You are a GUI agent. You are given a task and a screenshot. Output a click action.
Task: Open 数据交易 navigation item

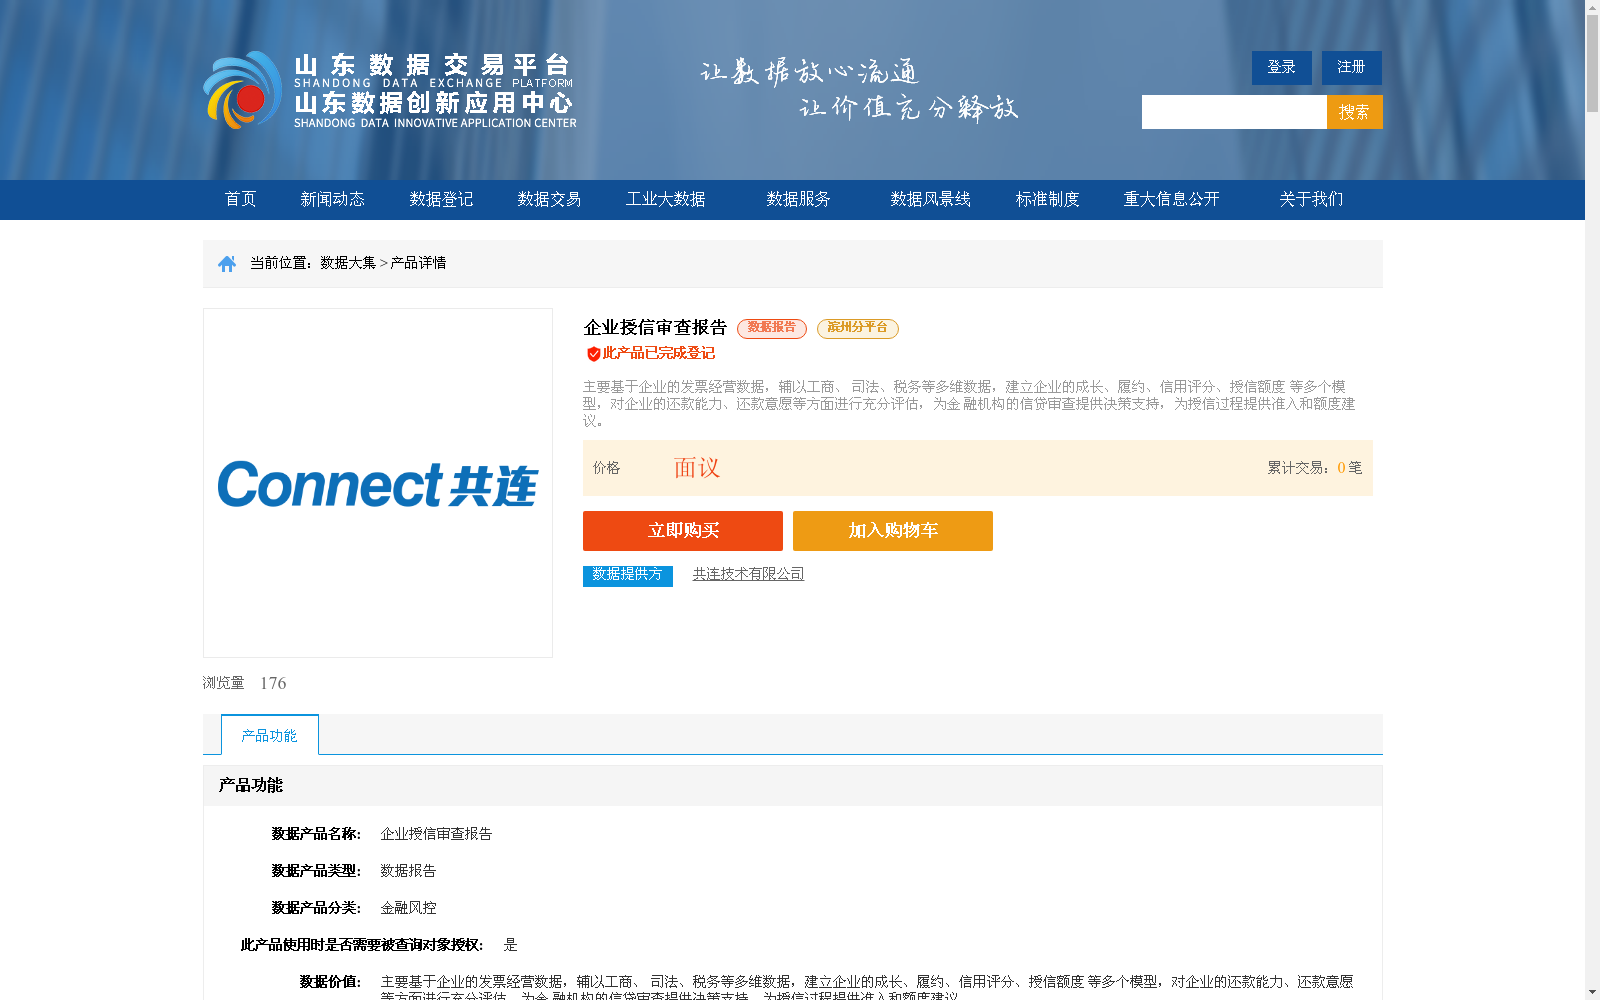coord(549,199)
